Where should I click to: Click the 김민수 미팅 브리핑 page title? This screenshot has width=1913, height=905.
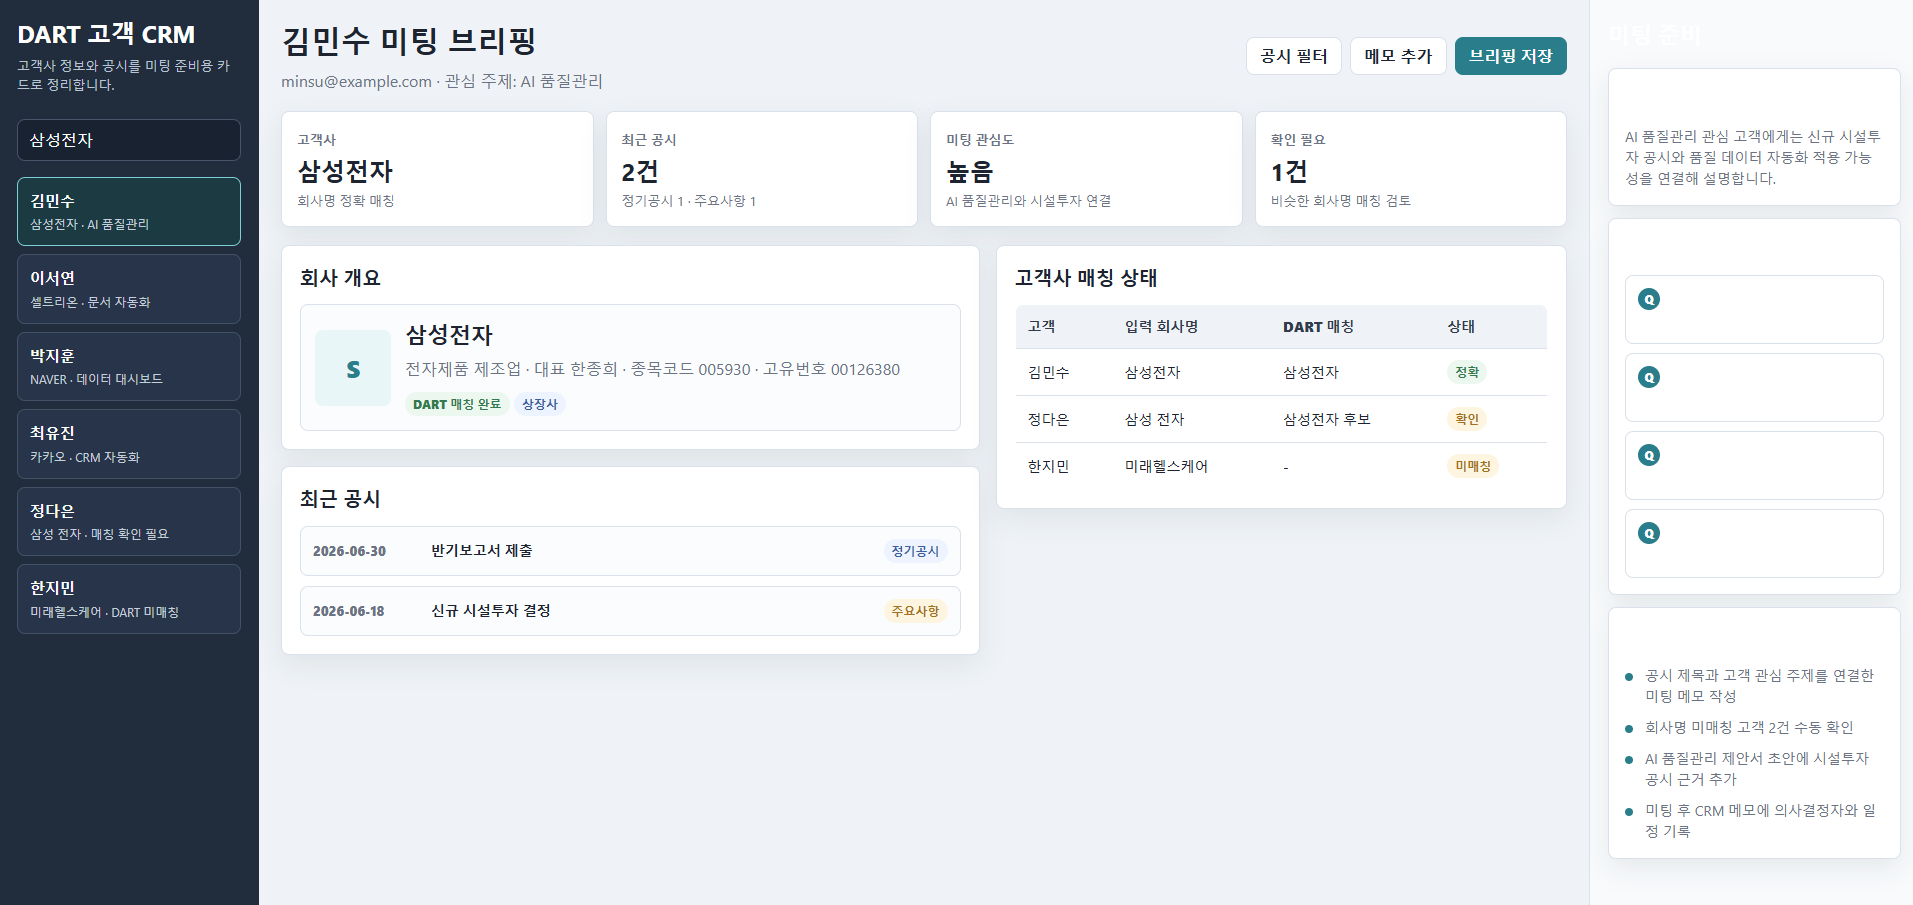click(x=409, y=40)
